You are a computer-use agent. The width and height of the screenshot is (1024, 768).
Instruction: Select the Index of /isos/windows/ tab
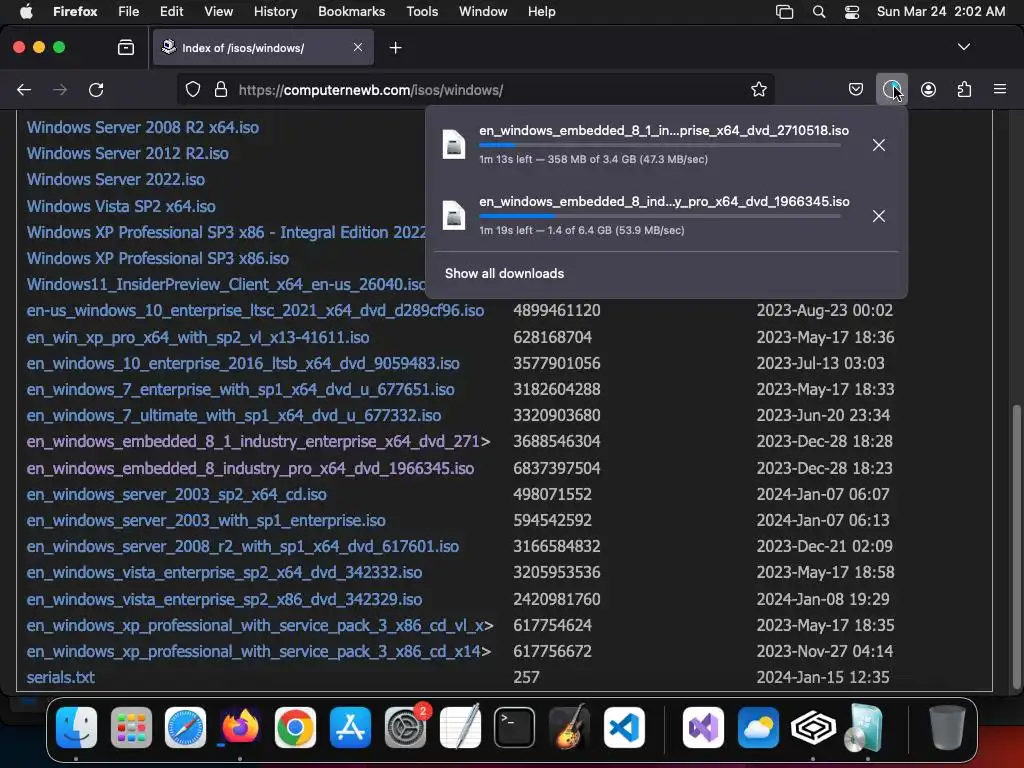click(x=263, y=48)
